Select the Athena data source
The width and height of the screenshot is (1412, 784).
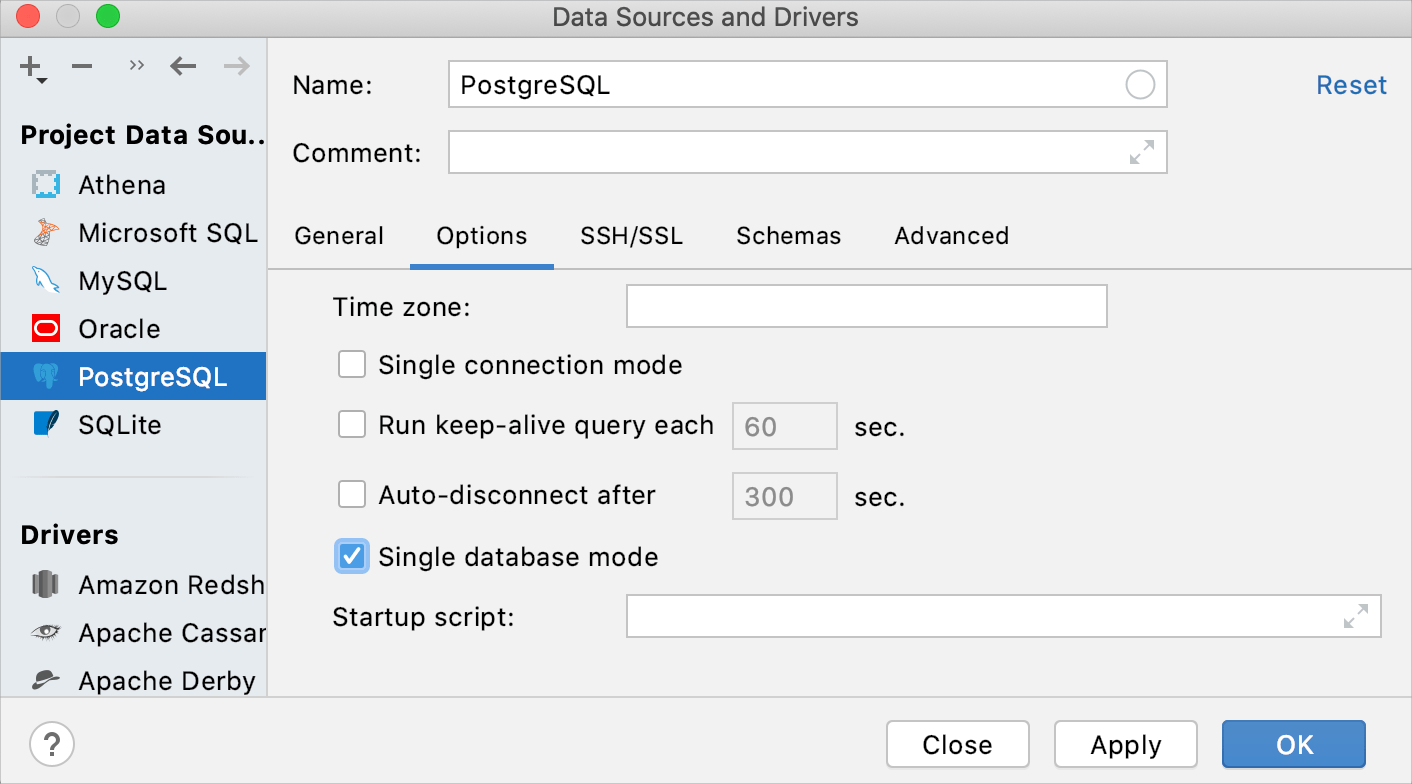[x=121, y=185]
